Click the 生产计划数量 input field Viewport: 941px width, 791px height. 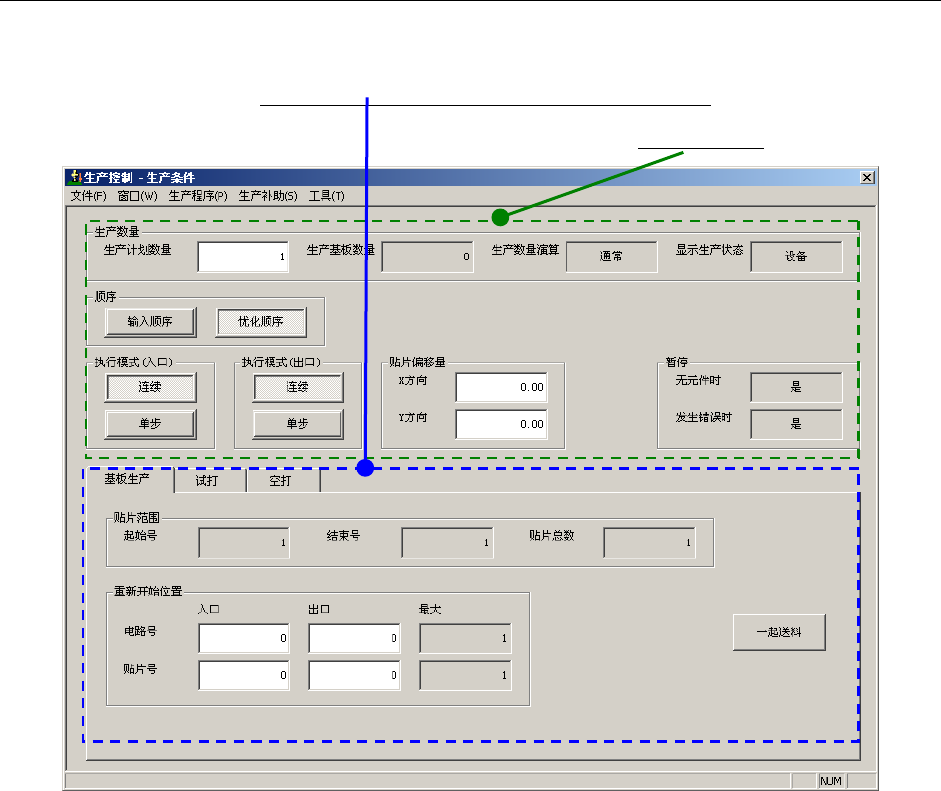(243, 257)
